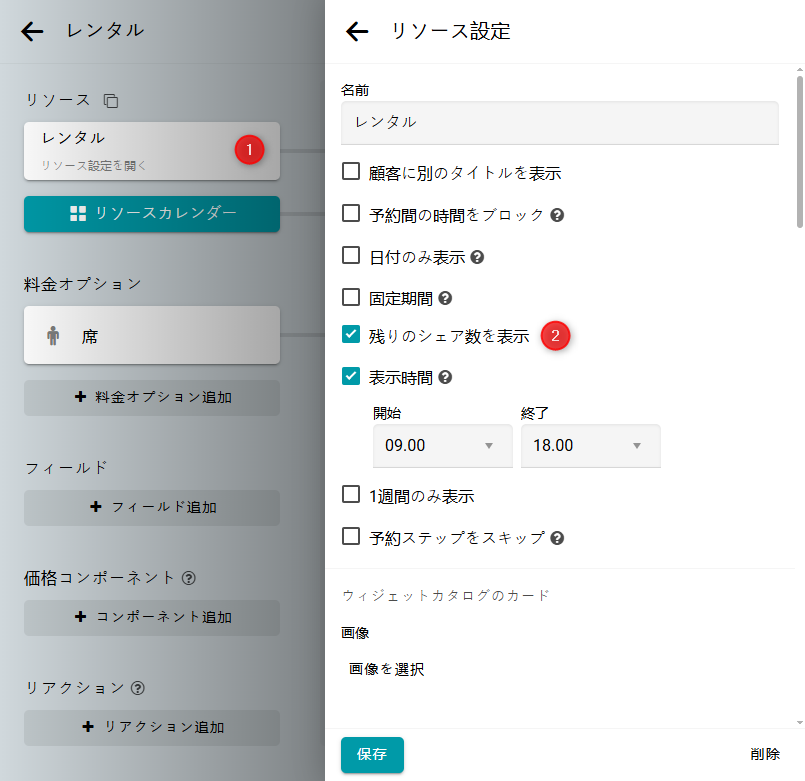Screen dimensions: 805x781
Task: Click the settings panel vertical scrollbar
Action: tap(798, 150)
